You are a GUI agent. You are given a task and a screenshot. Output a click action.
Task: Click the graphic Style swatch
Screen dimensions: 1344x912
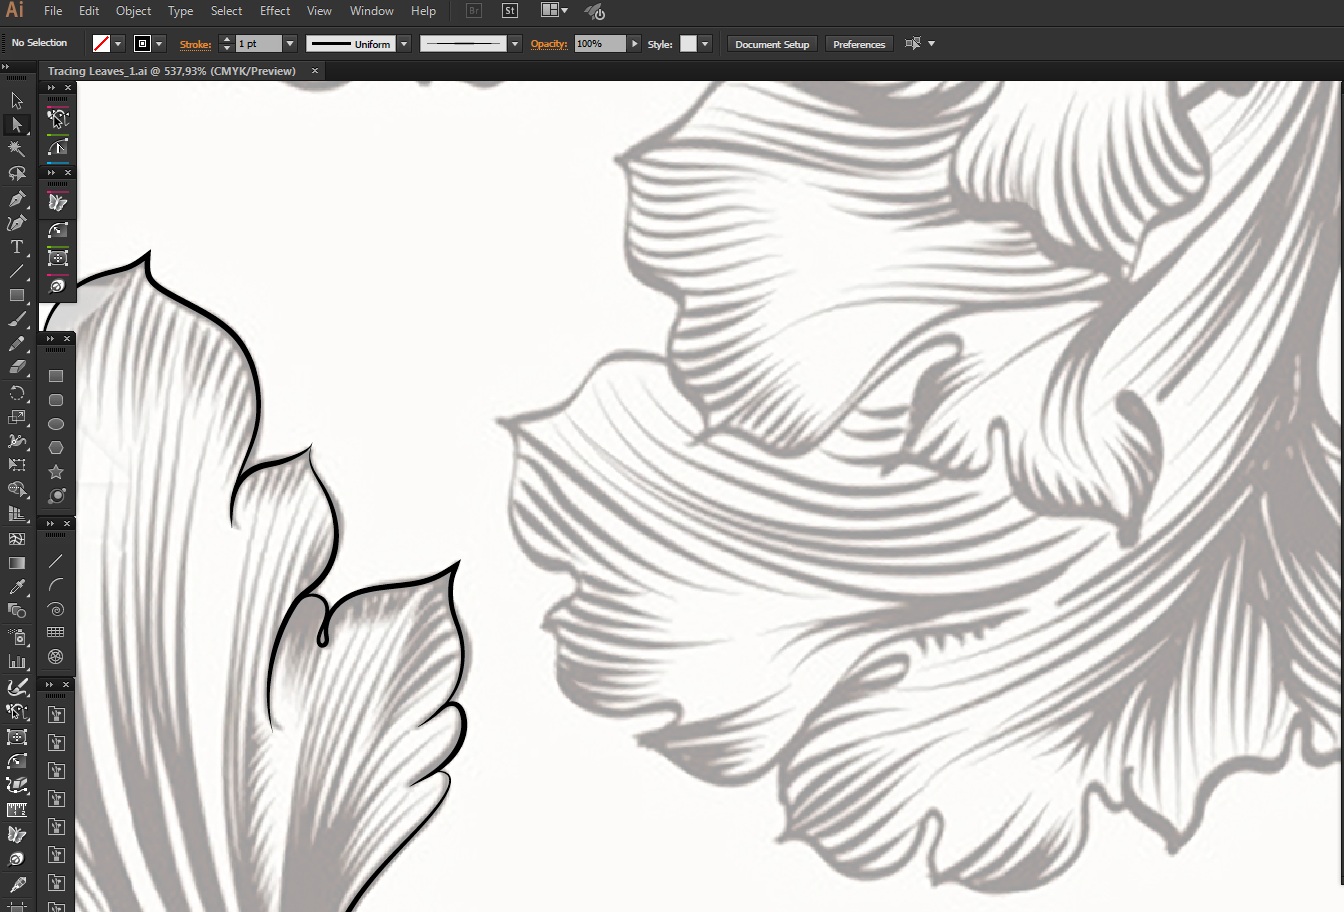688,44
